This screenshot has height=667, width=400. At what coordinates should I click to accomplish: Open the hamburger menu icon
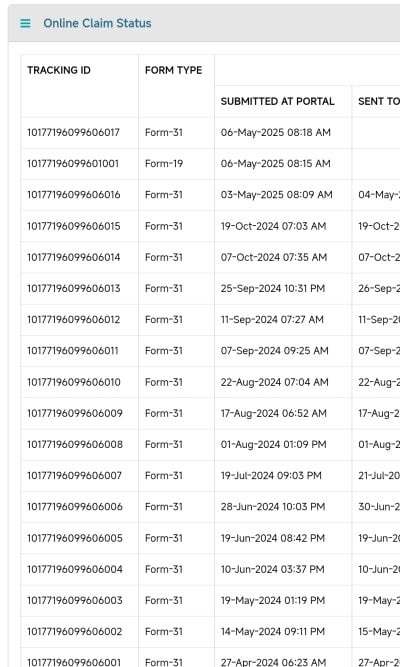[x=26, y=23]
